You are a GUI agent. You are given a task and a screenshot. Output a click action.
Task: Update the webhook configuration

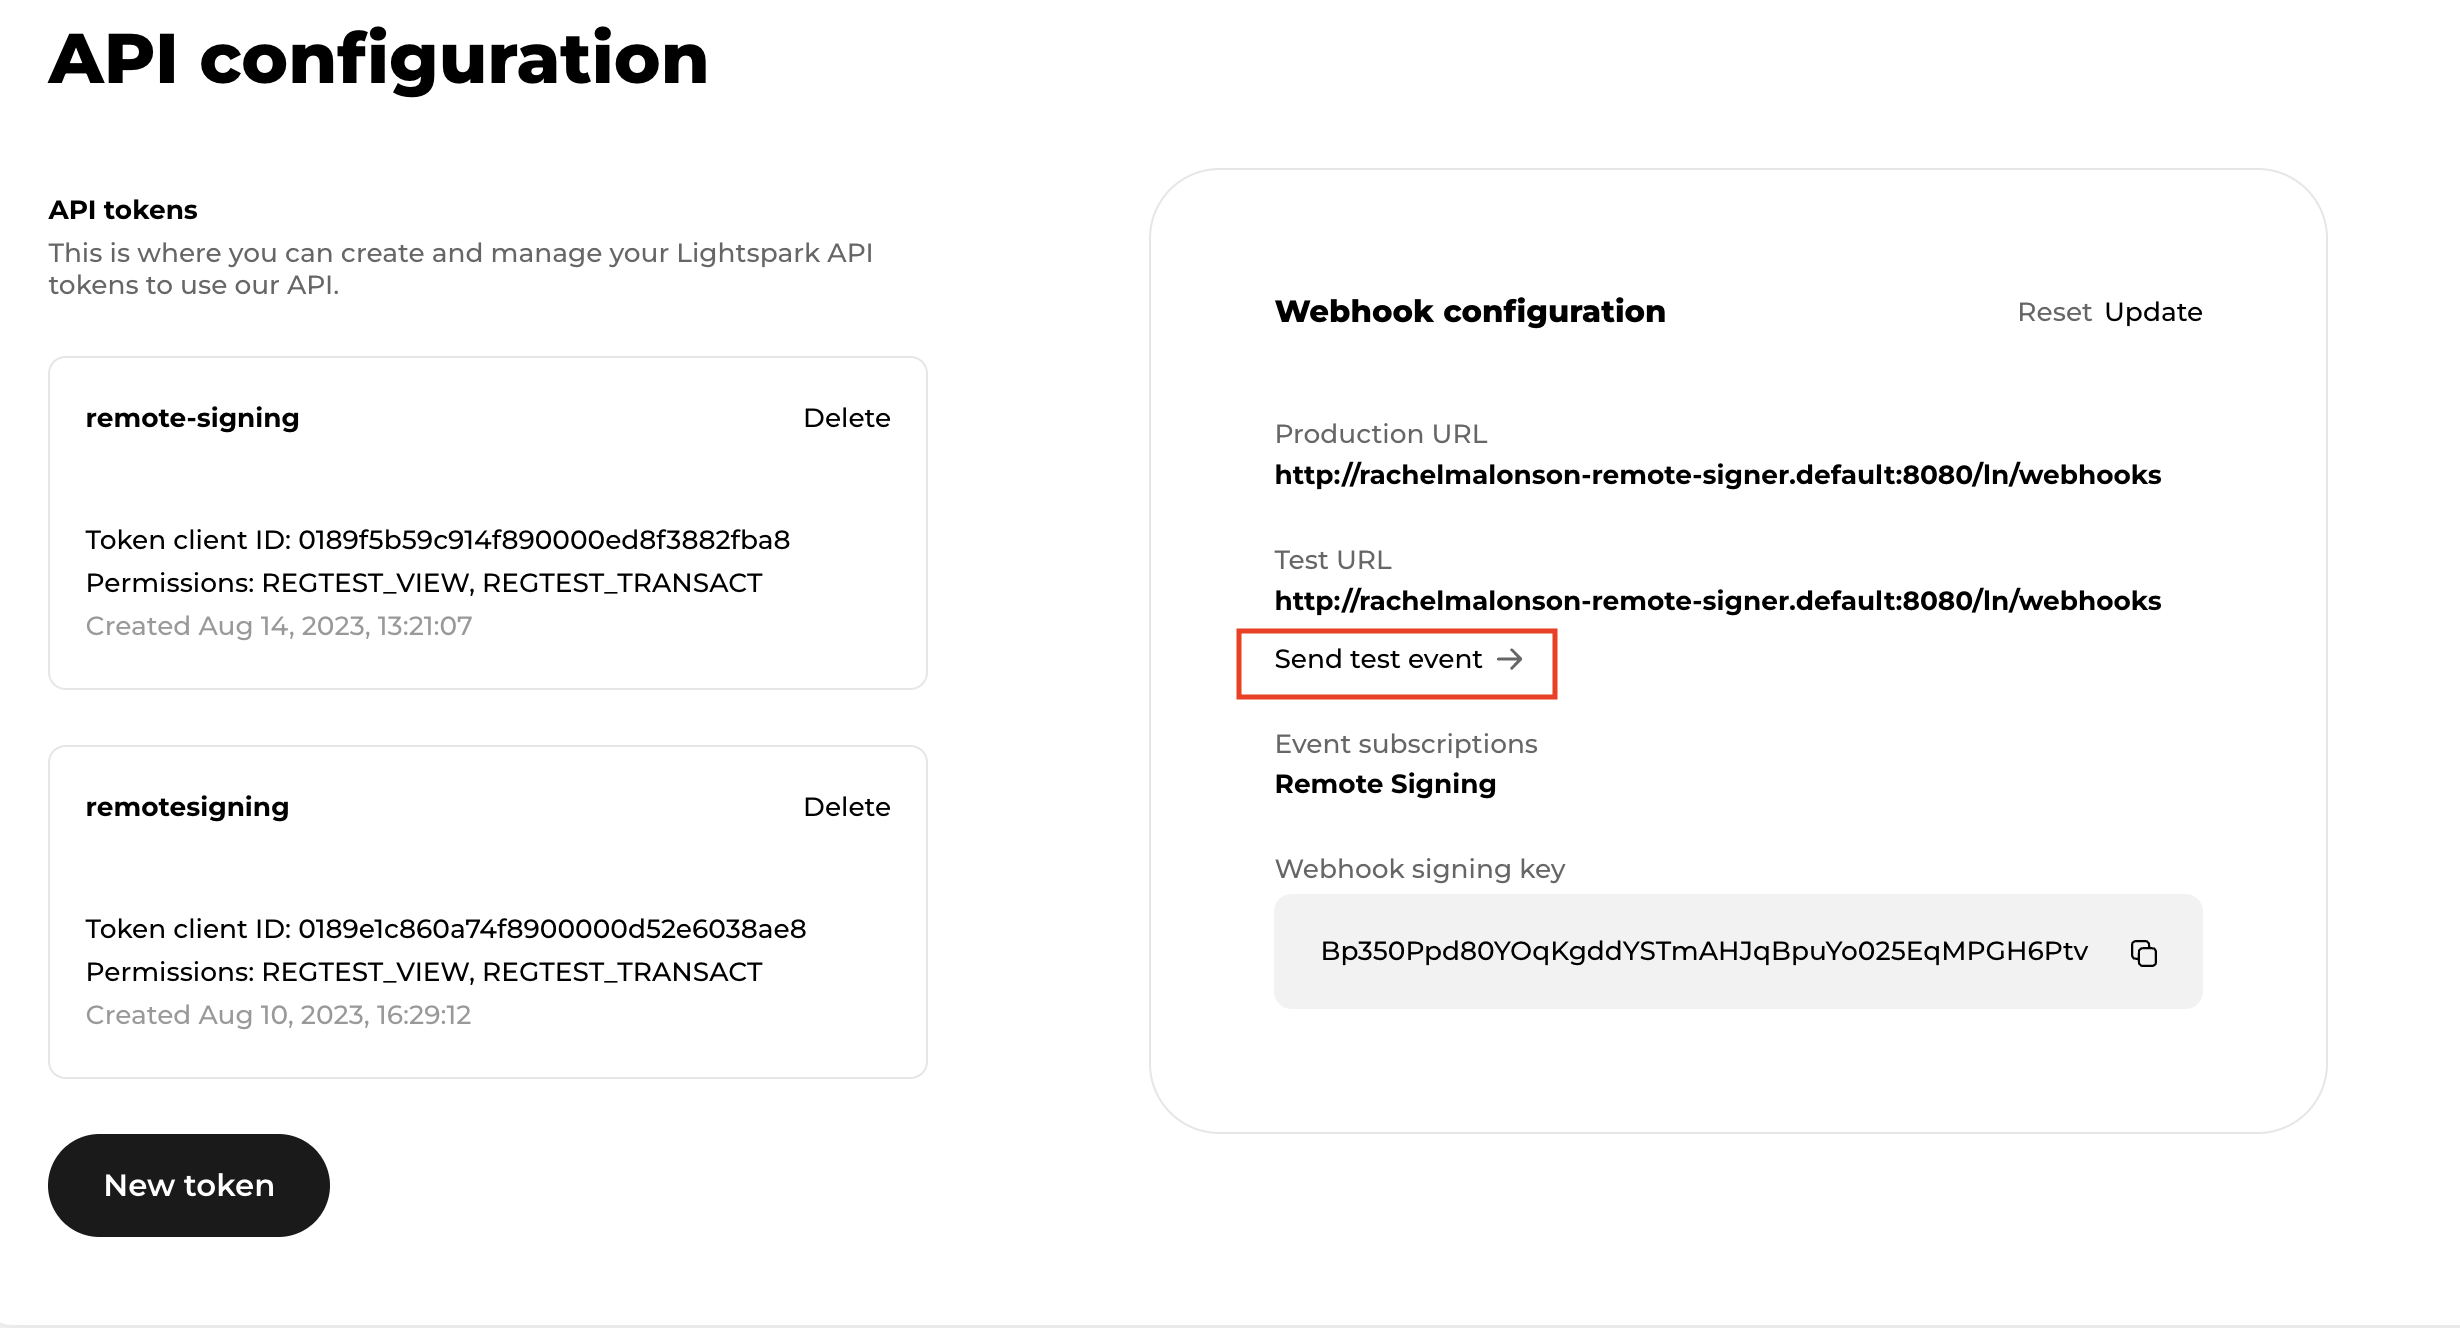click(x=2152, y=311)
